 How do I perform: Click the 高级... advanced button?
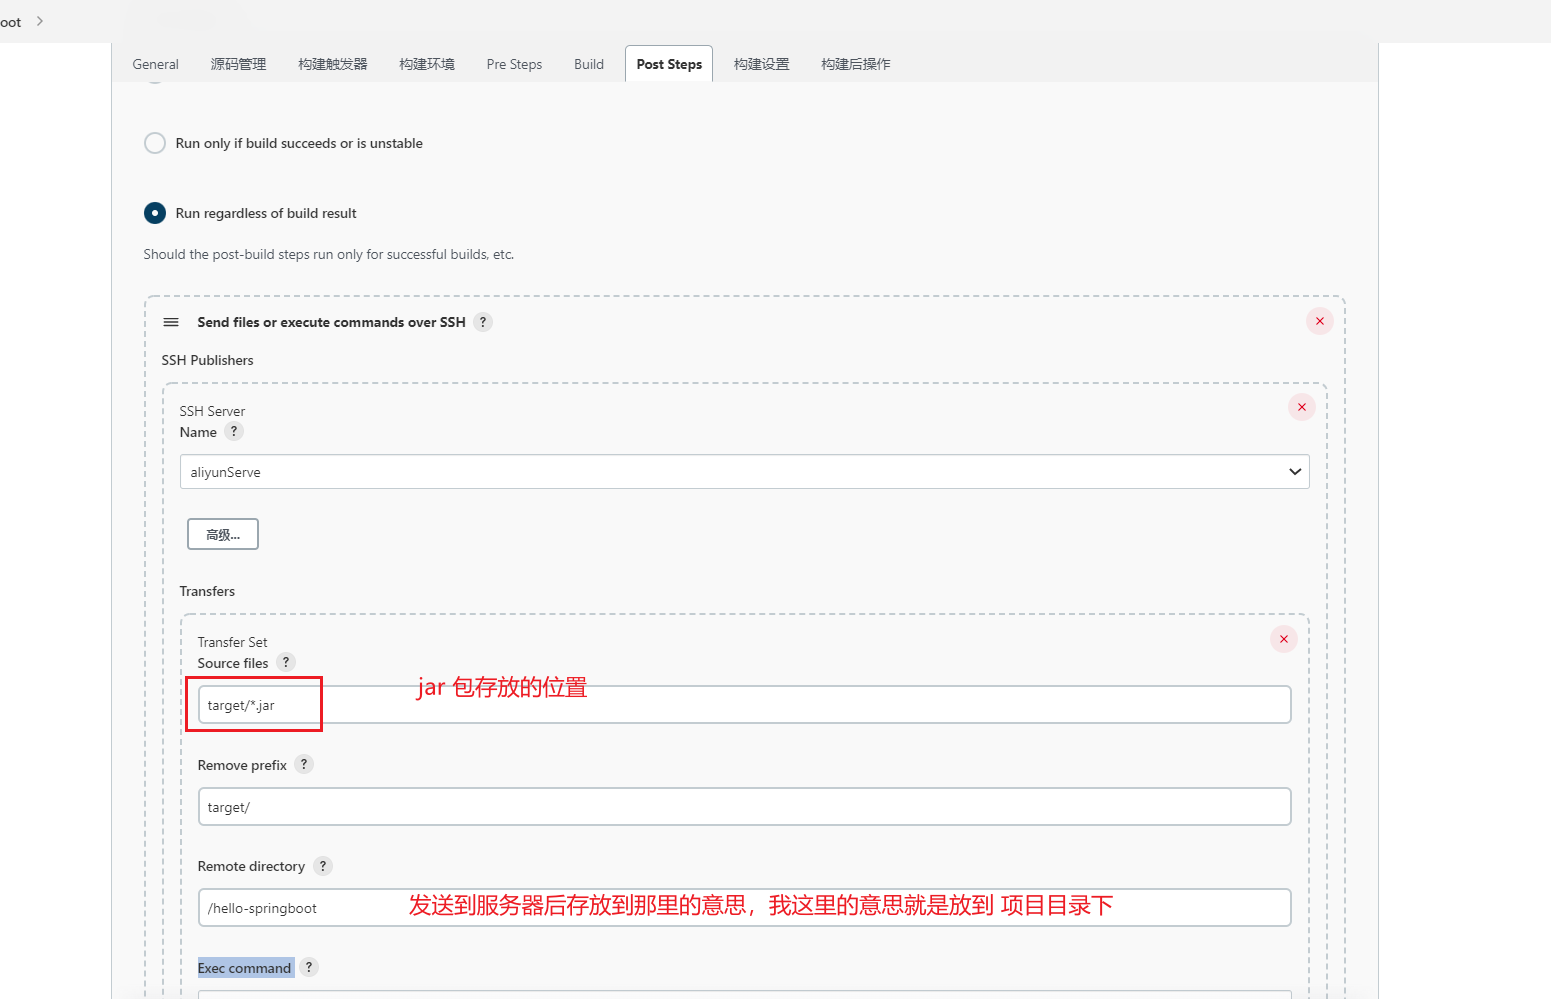pos(223,534)
